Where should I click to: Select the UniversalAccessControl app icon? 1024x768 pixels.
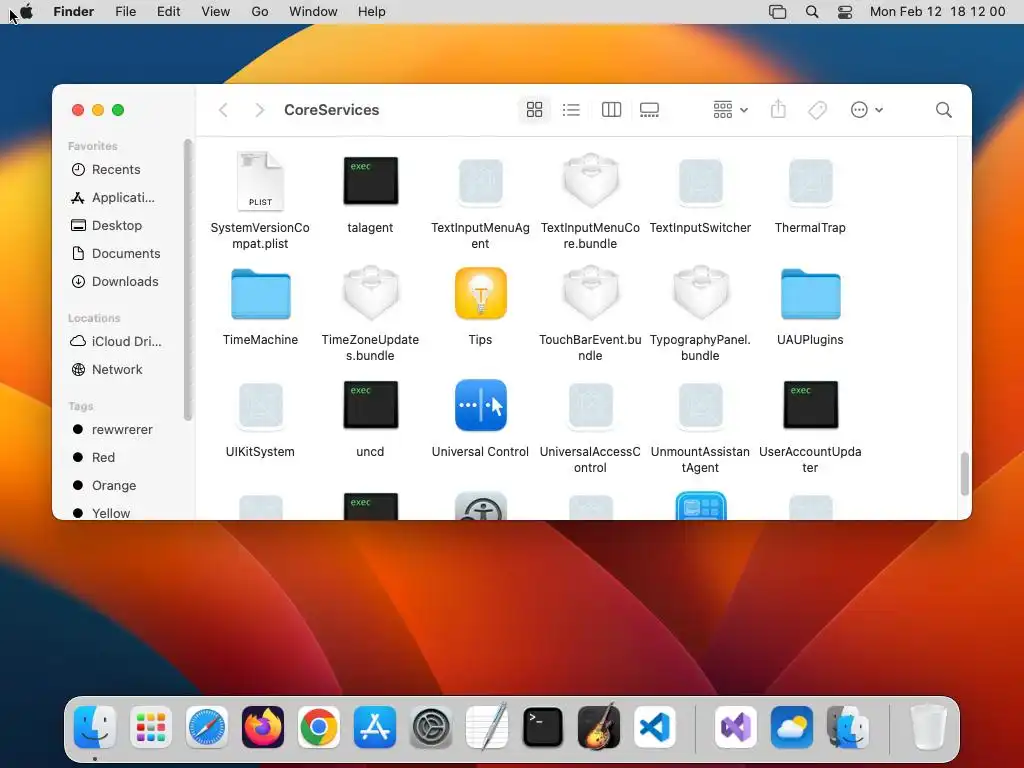(590, 406)
